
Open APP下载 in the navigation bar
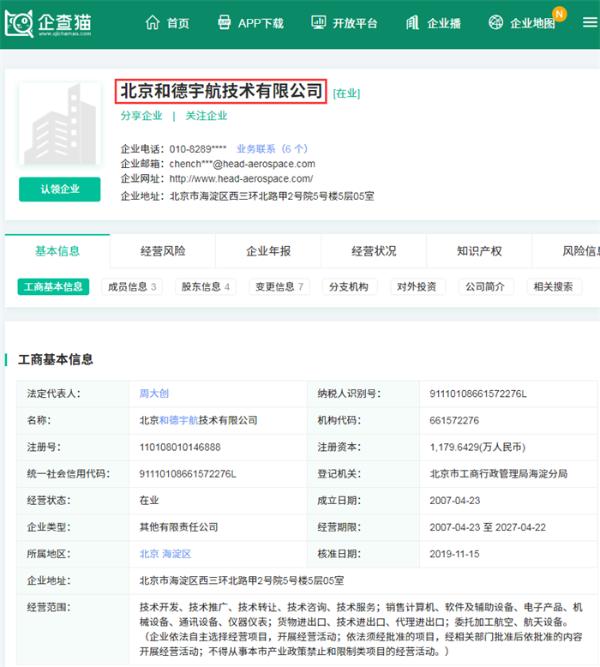(261, 23)
